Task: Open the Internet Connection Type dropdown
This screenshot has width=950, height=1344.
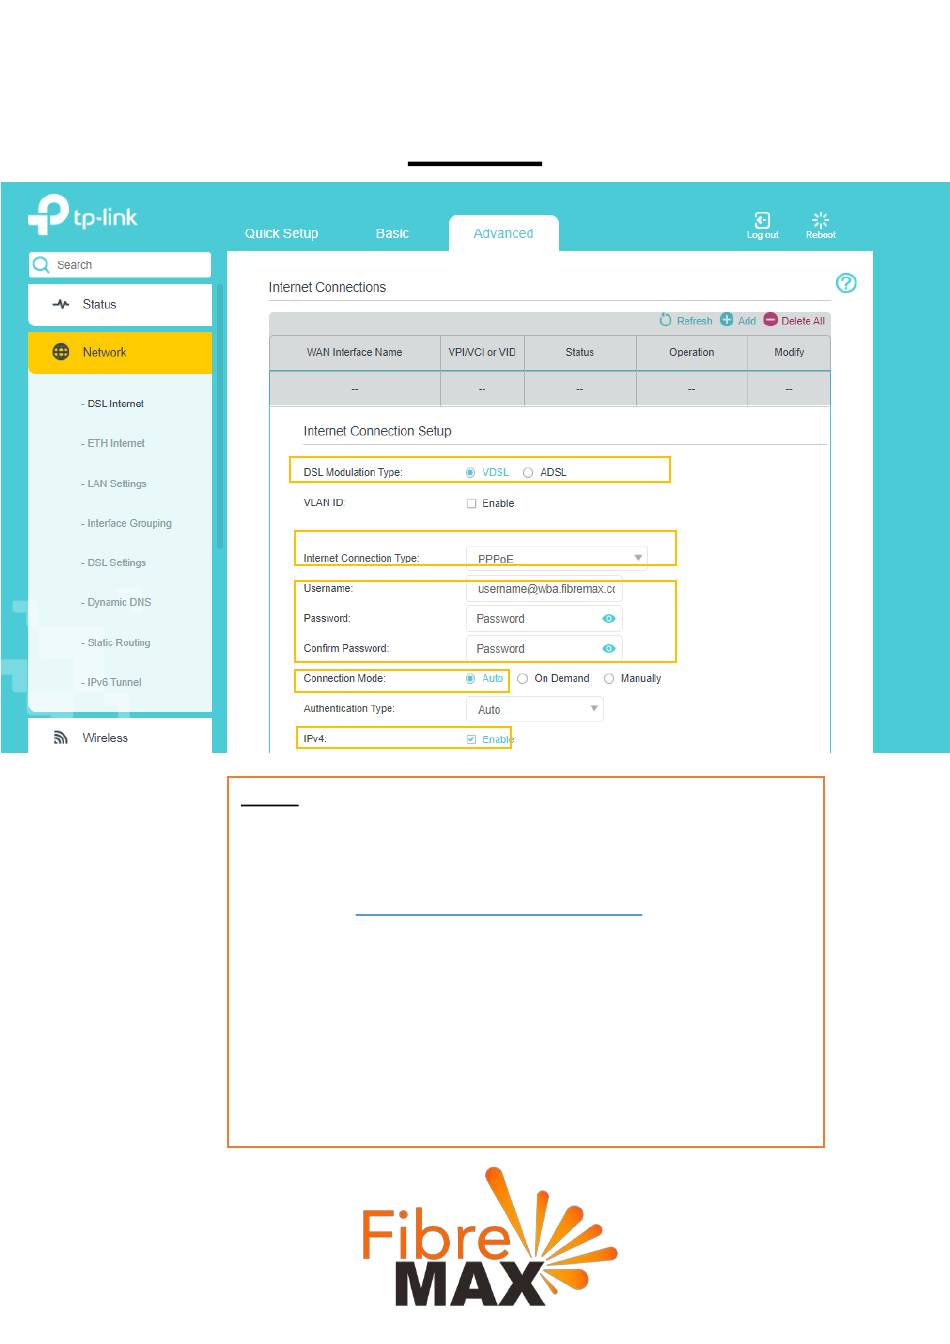Action: 556,558
